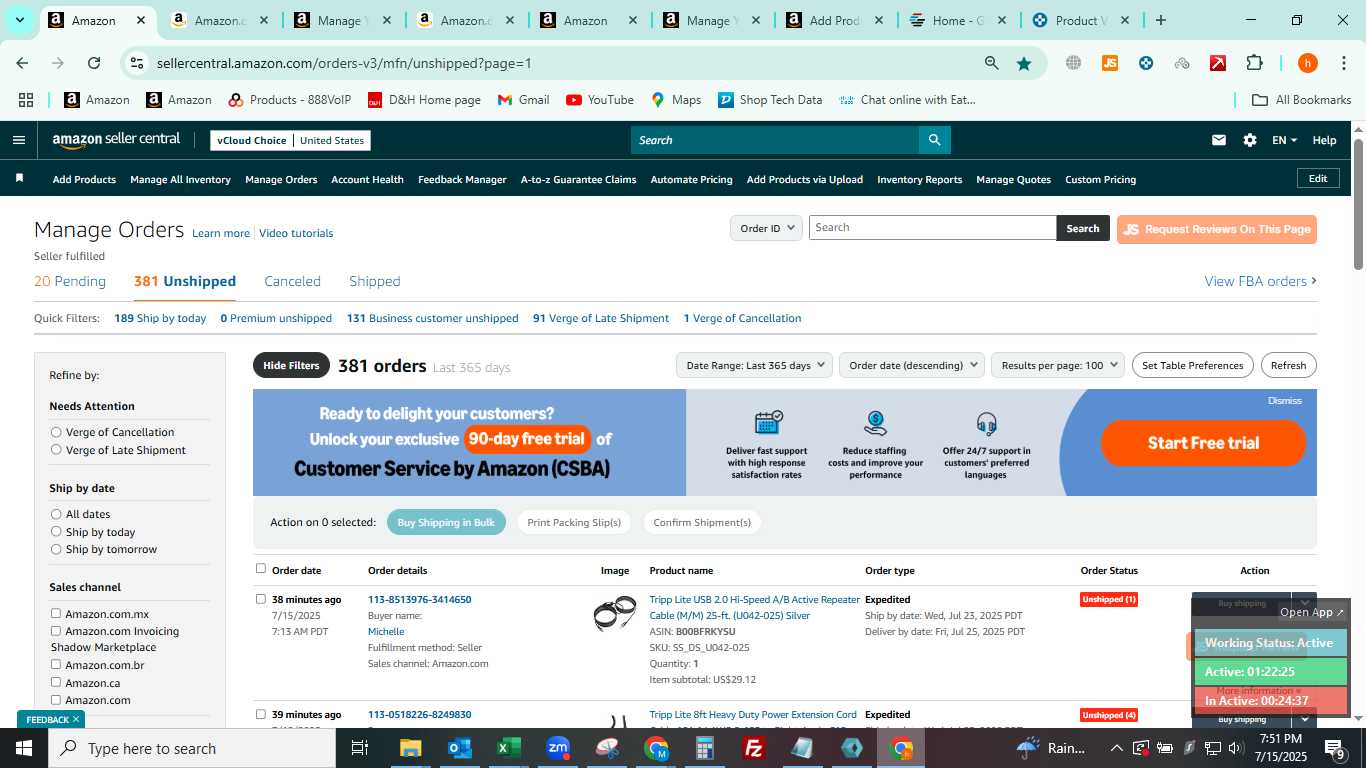Click the bookmark flag icon in the favorites bar
The width and height of the screenshot is (1366, 768).
click(x=19, y=178)
